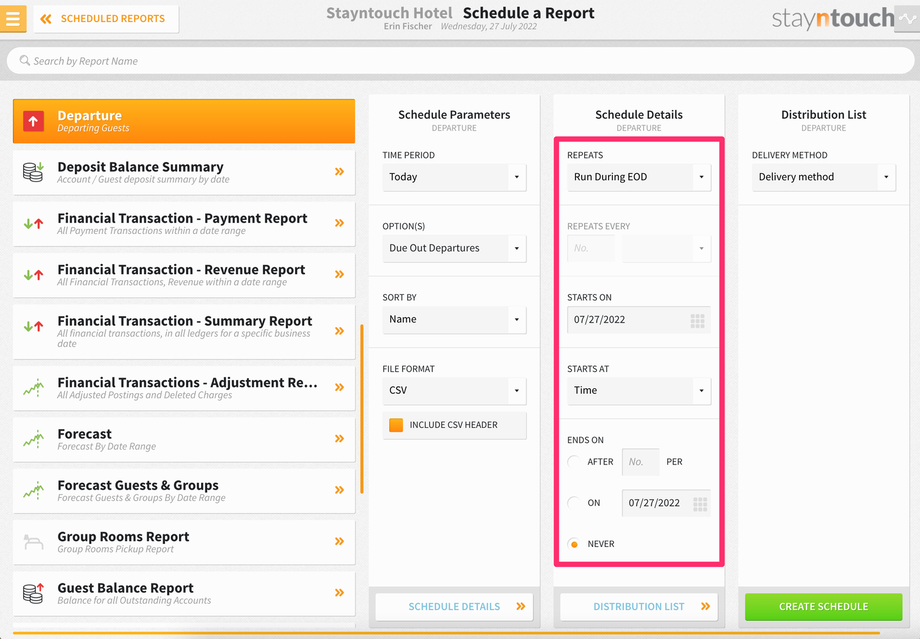Select the Ends On date radio button

pyautogui.click(x=574, y=503)
